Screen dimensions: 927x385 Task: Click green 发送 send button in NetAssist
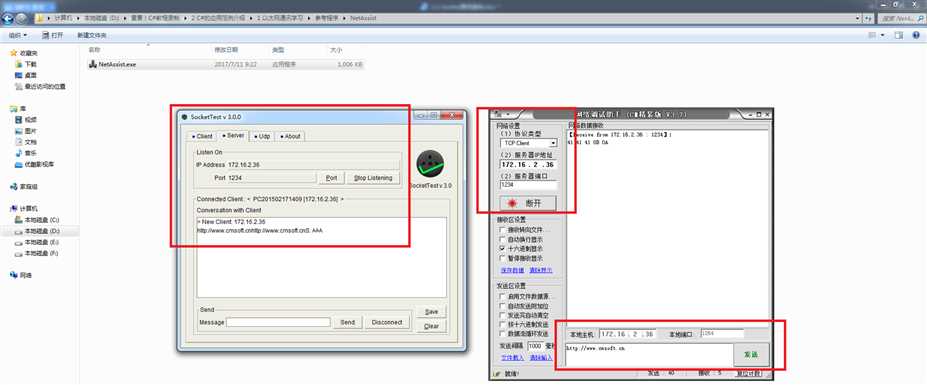(x=751, y=355)
